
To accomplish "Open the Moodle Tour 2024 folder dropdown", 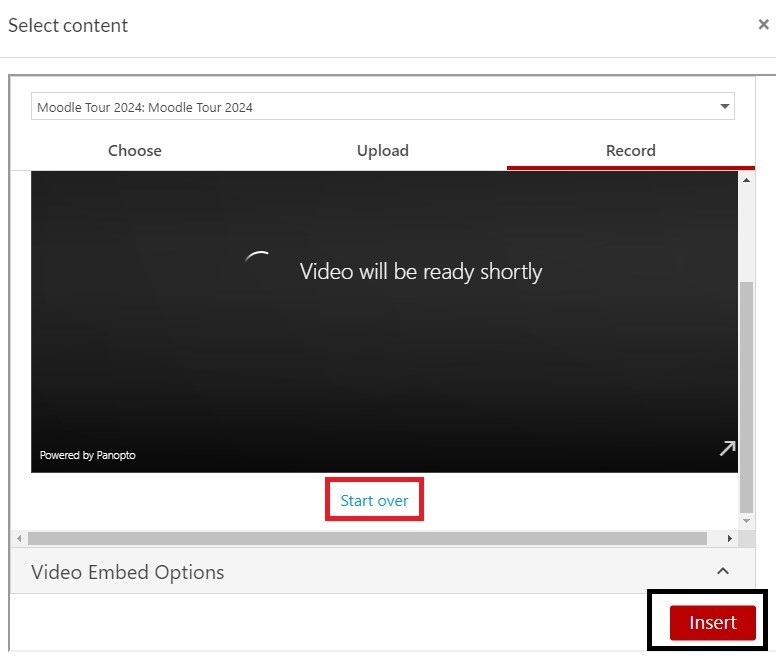I will (383, 106).
